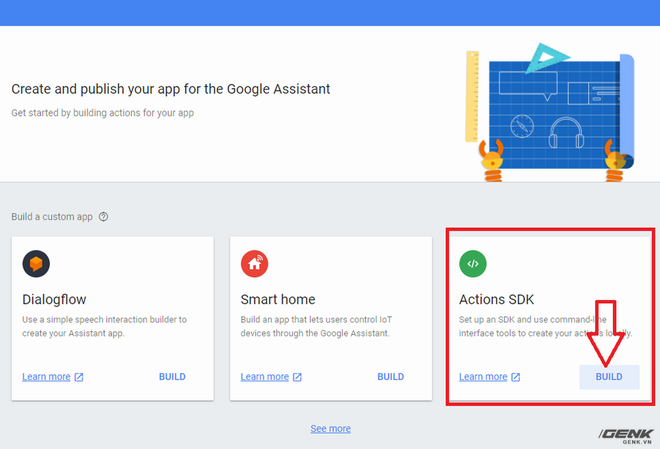
Task: Click Smart home description about IoT devices
Action: pyautogui.click(x=316, y=326)
